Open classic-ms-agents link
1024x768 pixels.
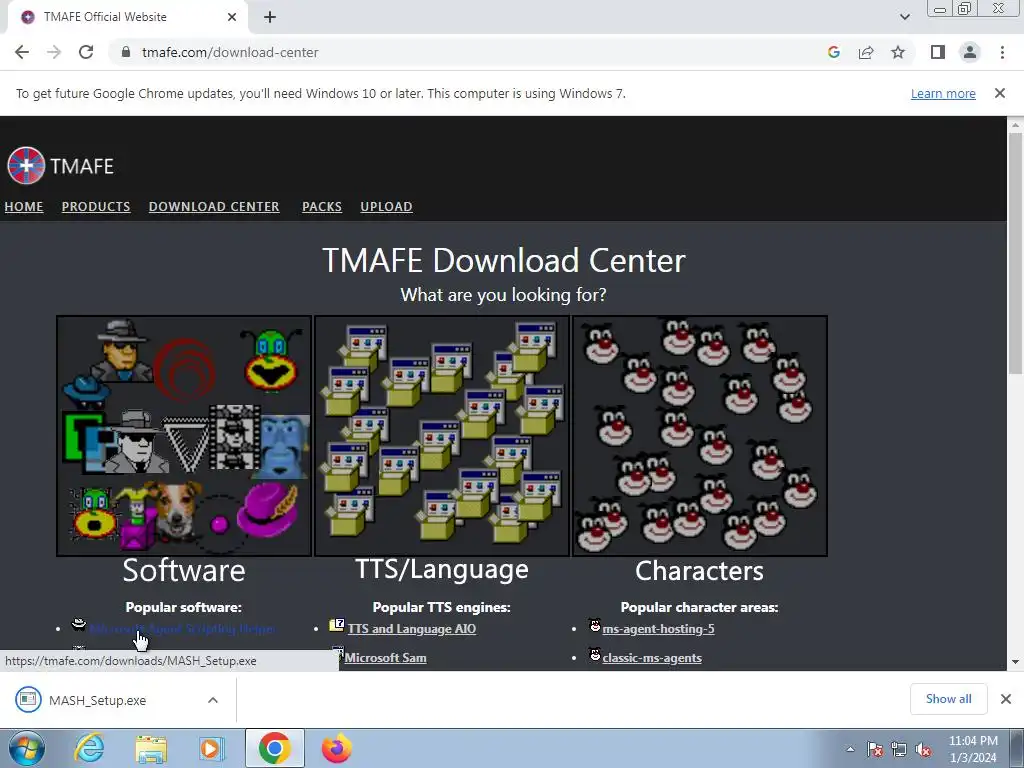point(652,658)
